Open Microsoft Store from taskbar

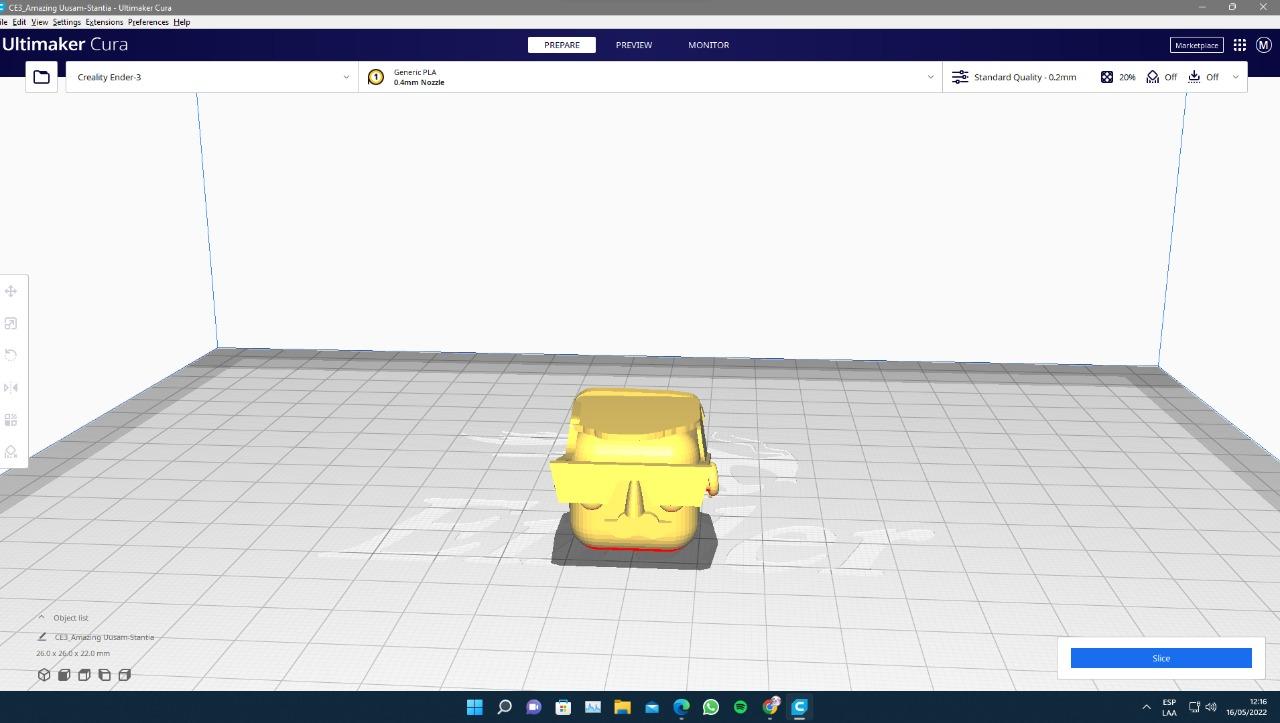(563, 707)
